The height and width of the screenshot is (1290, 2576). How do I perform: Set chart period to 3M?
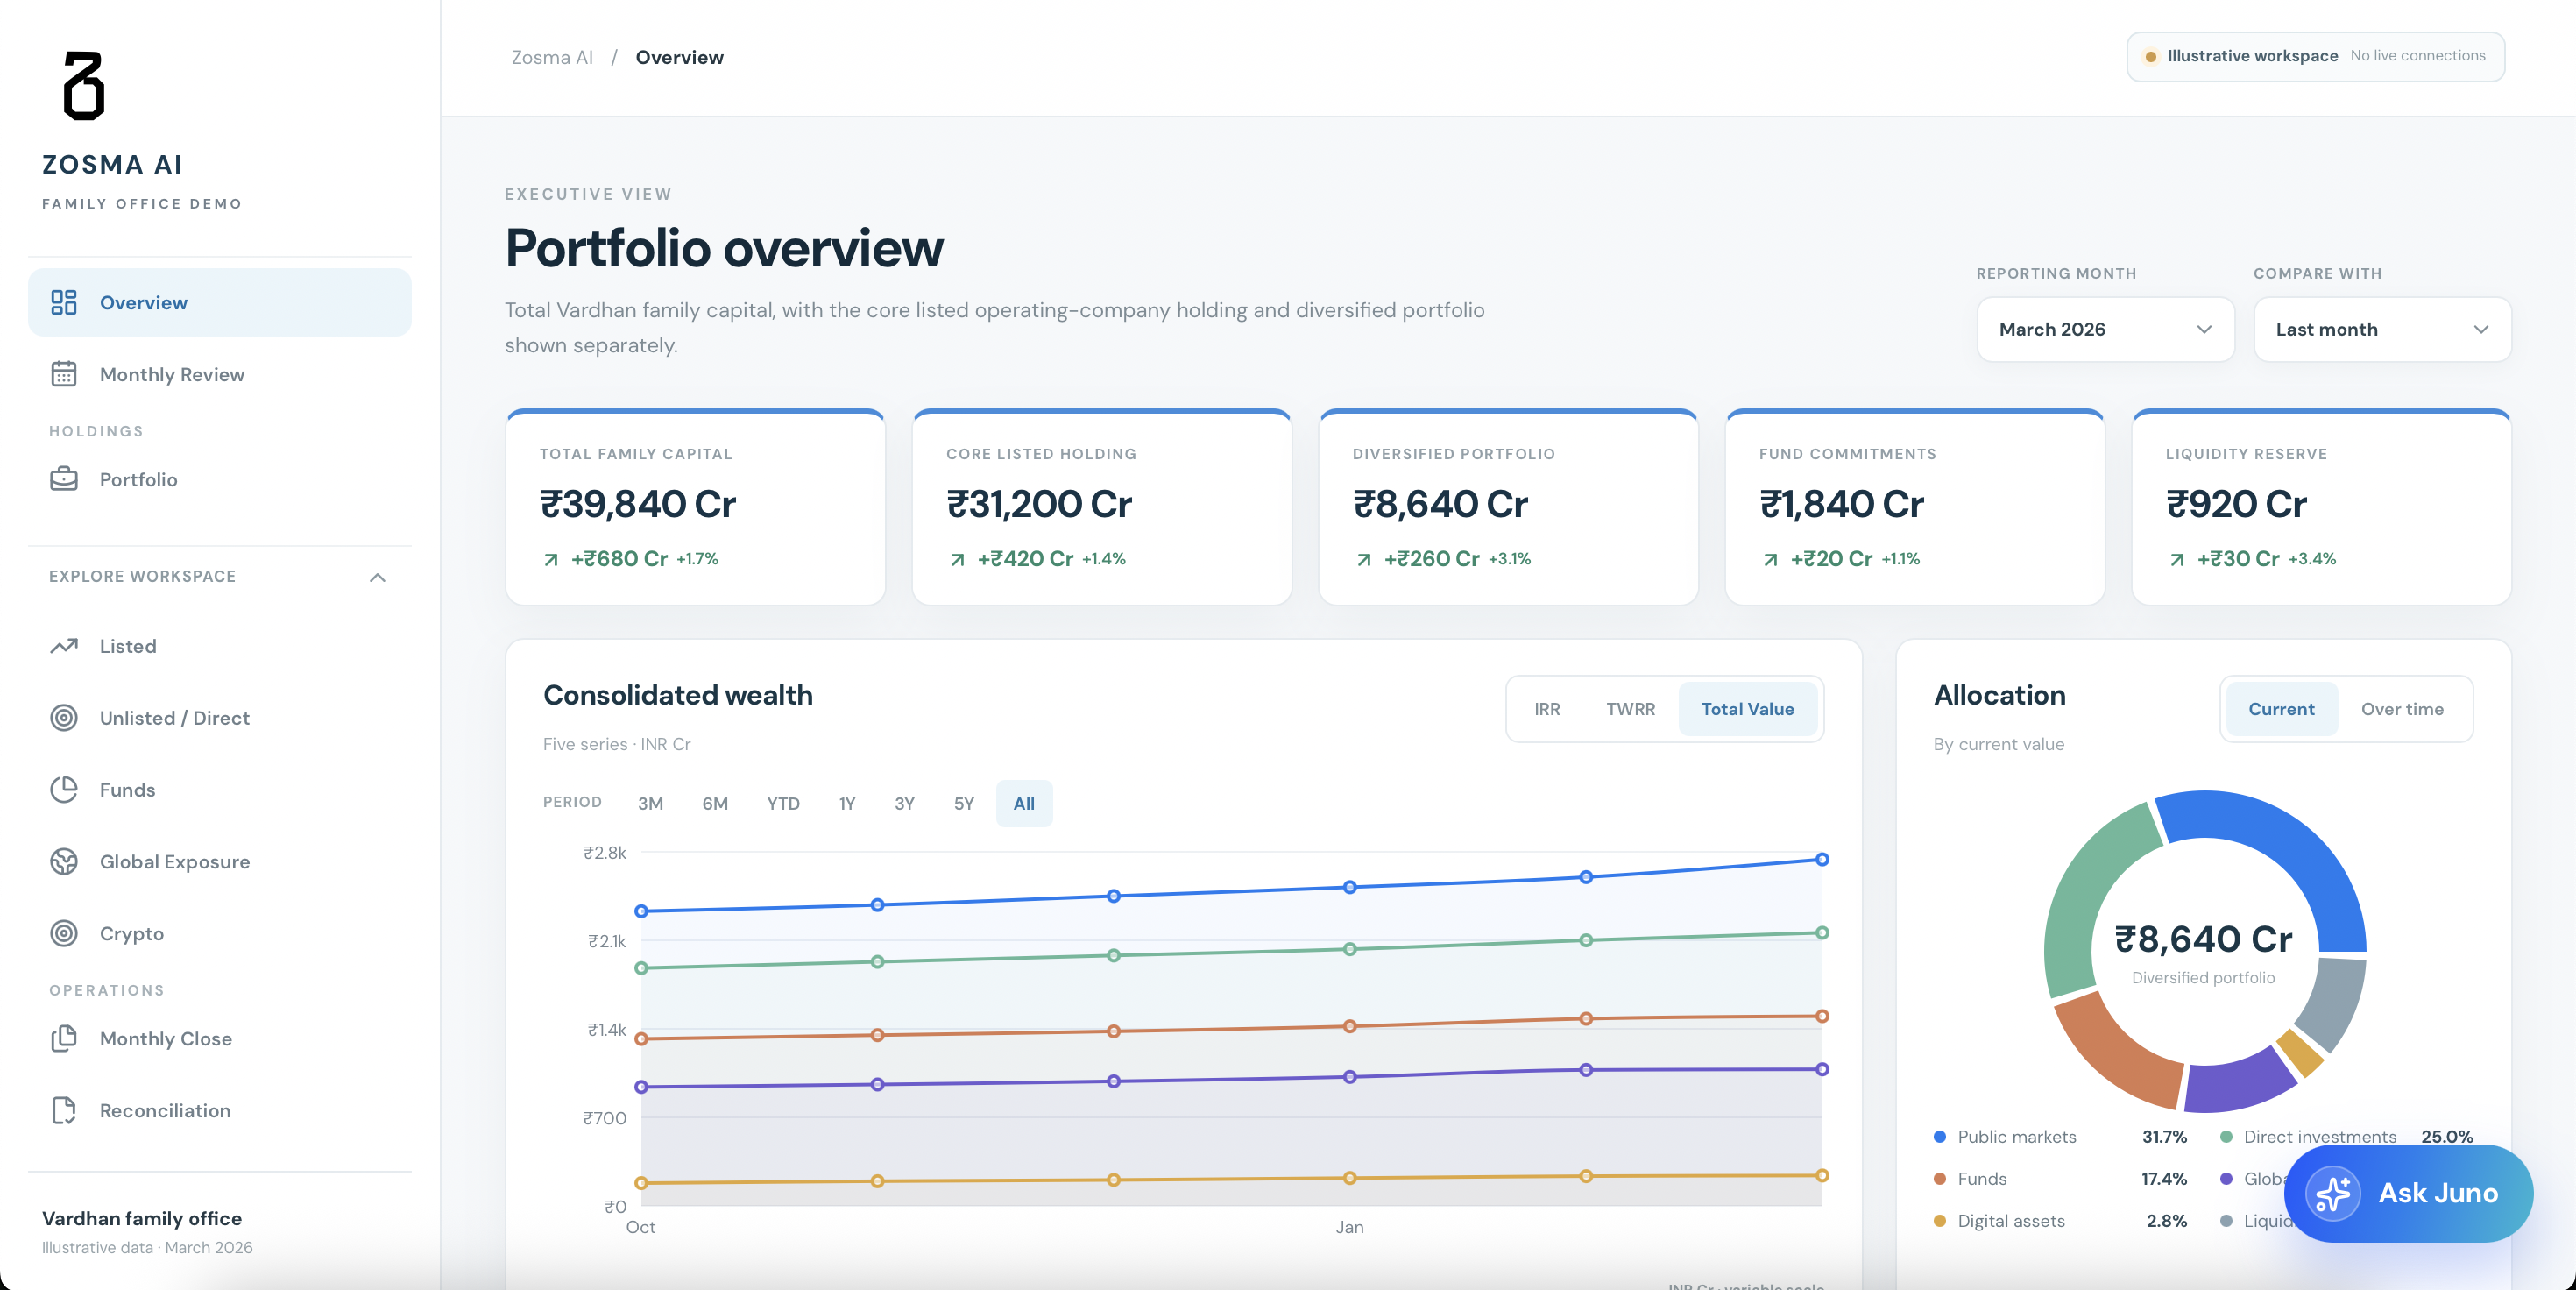point(650,803)
